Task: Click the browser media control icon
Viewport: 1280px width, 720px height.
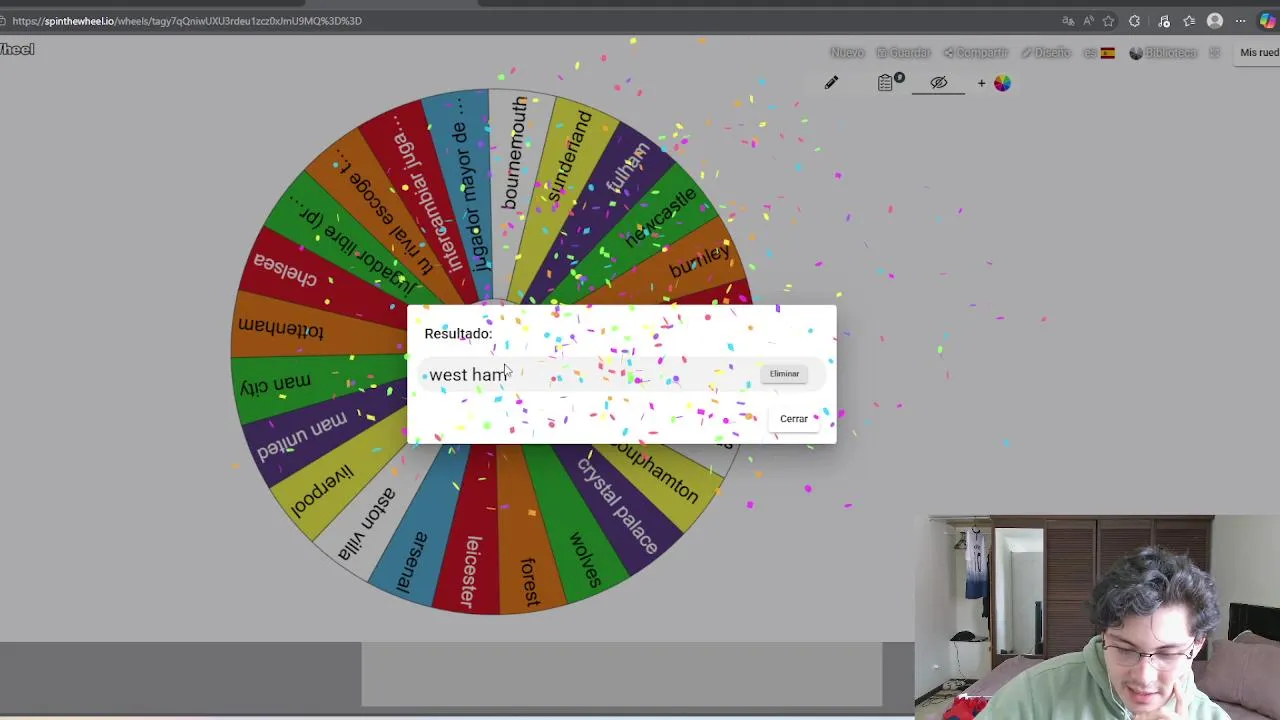Action: pyautogui.click(x=1164, y=21)
